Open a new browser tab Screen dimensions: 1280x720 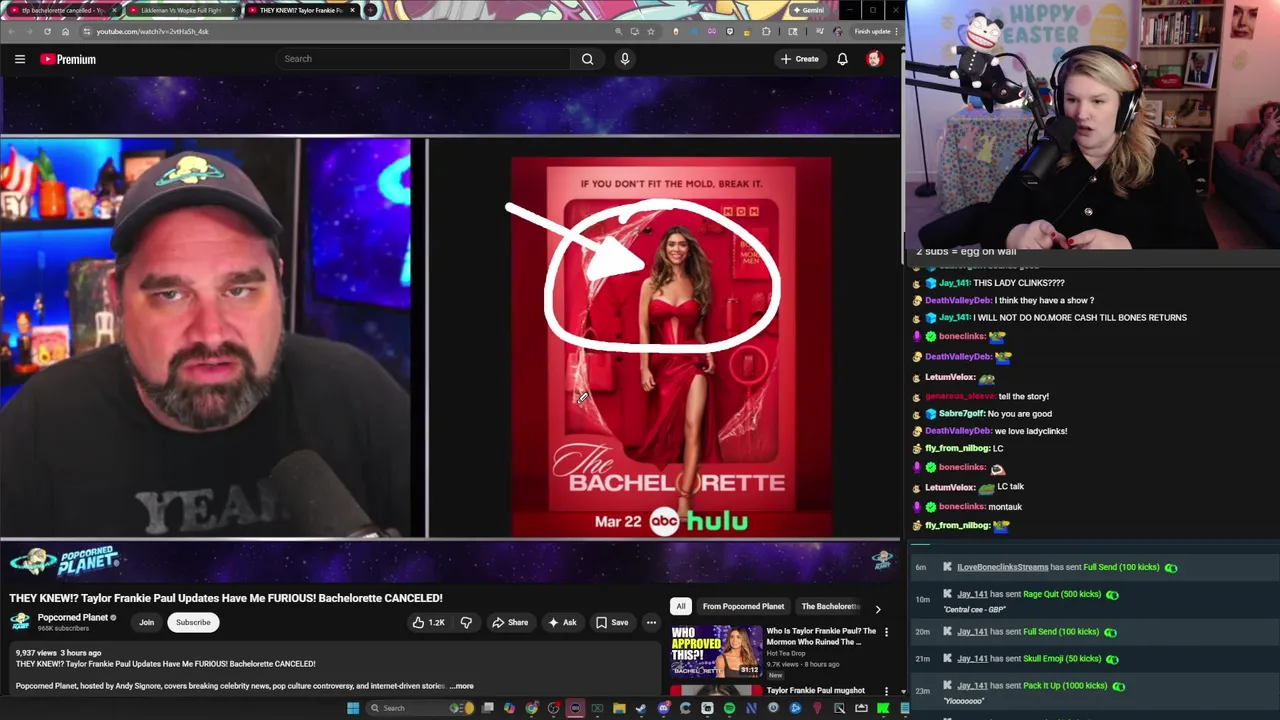(x=371, y=10)
